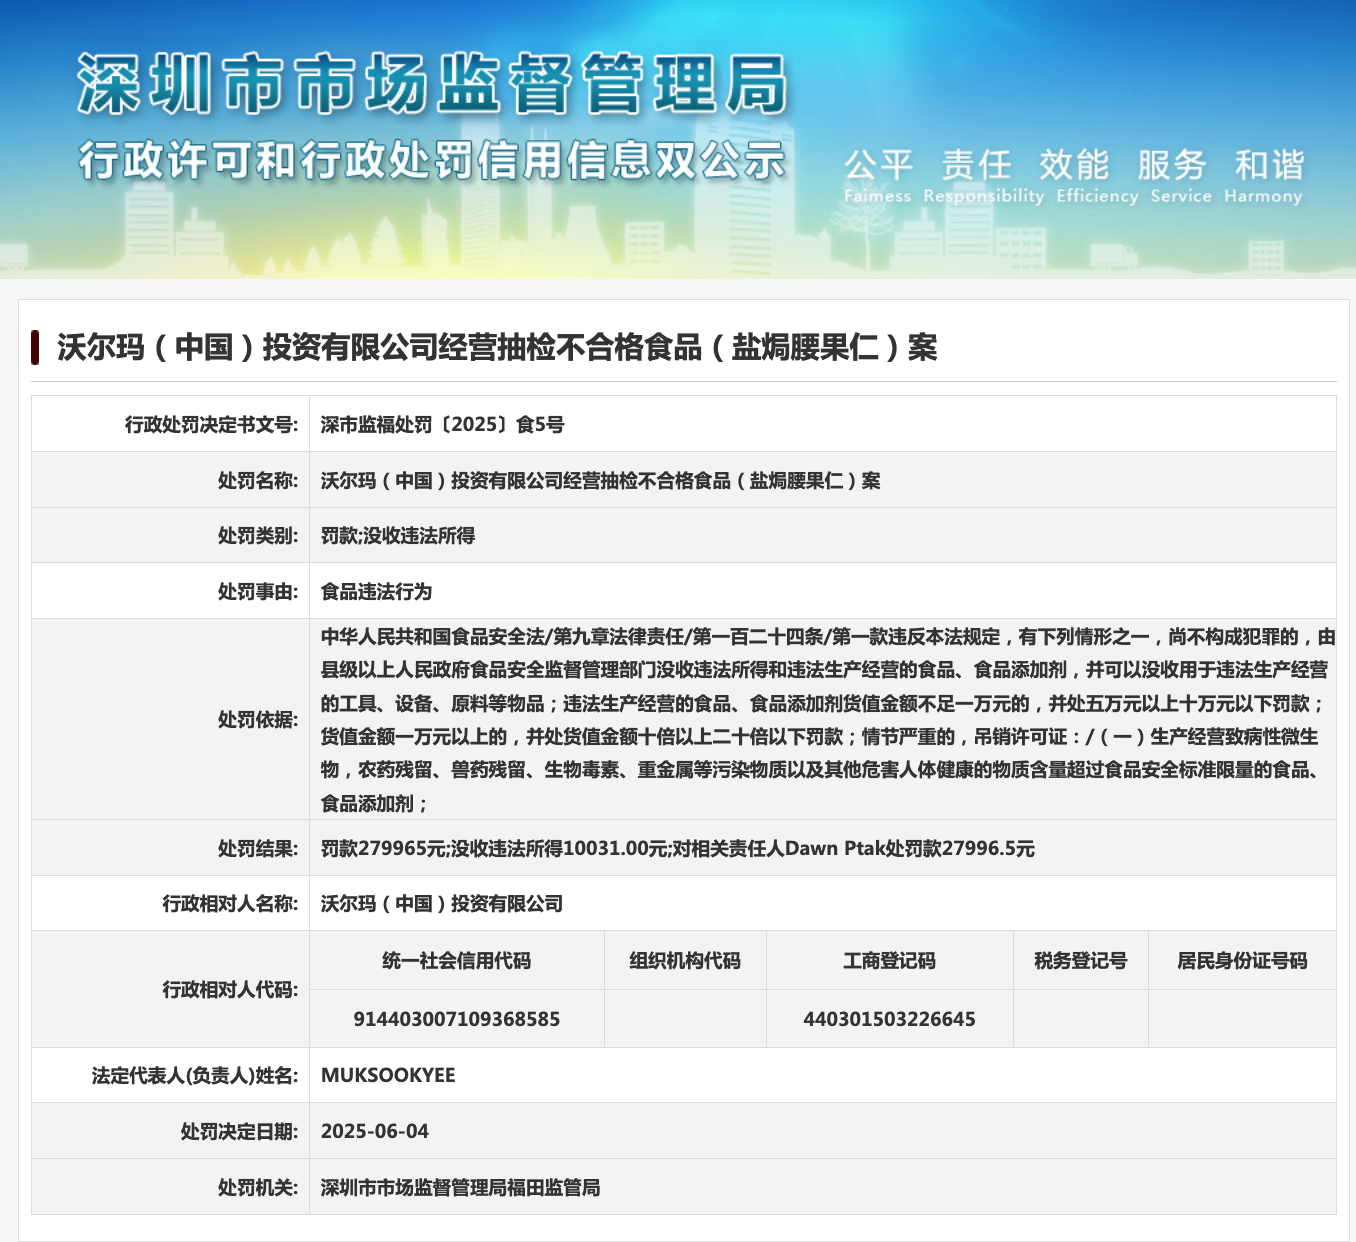The height and width of the screenshot is (1242, 1356).
Task: Click the page heading about 盐焗腰果仁 case
Action: pos(497,347)
